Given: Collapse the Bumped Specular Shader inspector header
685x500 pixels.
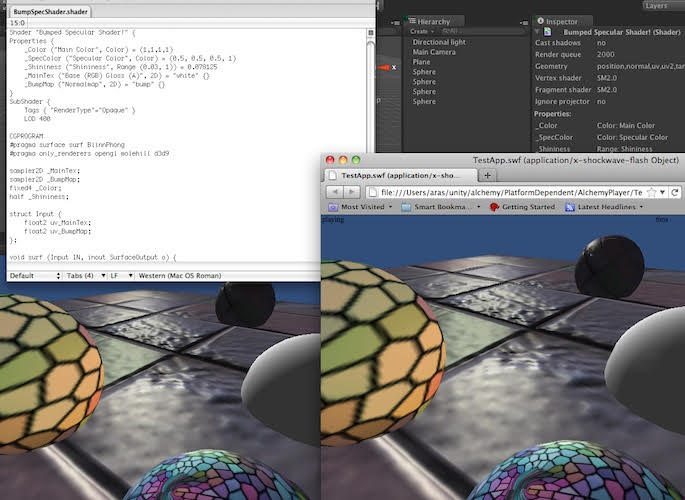Looking at the screenshot, I should 539,31.
